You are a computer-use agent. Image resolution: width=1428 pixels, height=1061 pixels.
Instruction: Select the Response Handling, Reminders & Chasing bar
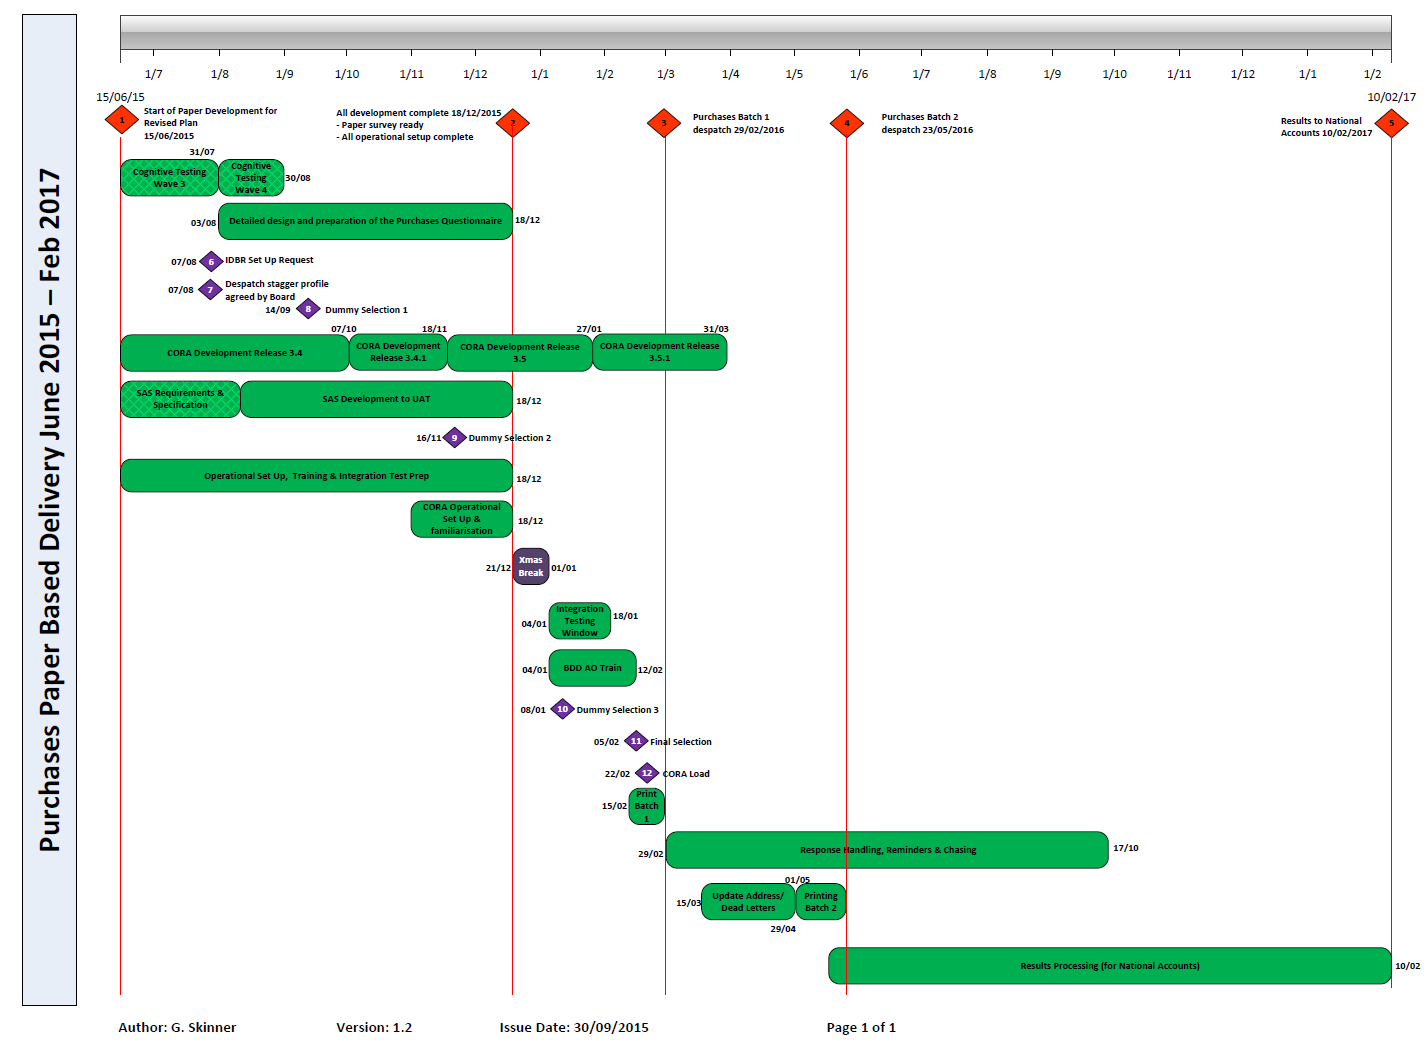[887, 850]
